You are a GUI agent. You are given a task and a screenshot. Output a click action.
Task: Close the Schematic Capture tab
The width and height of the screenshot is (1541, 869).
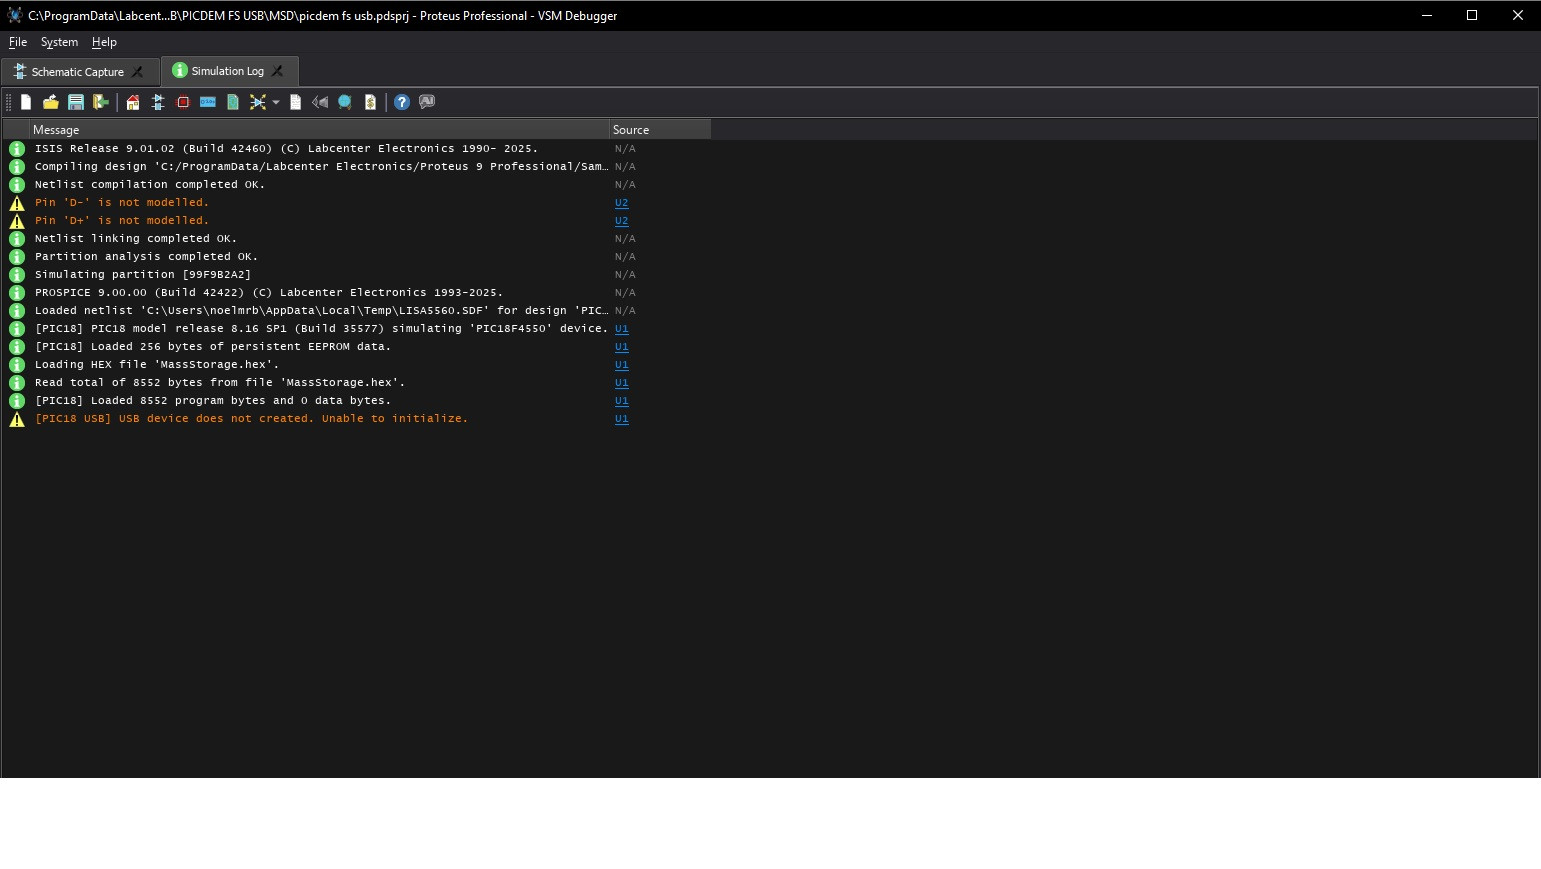tap(138, 72)
